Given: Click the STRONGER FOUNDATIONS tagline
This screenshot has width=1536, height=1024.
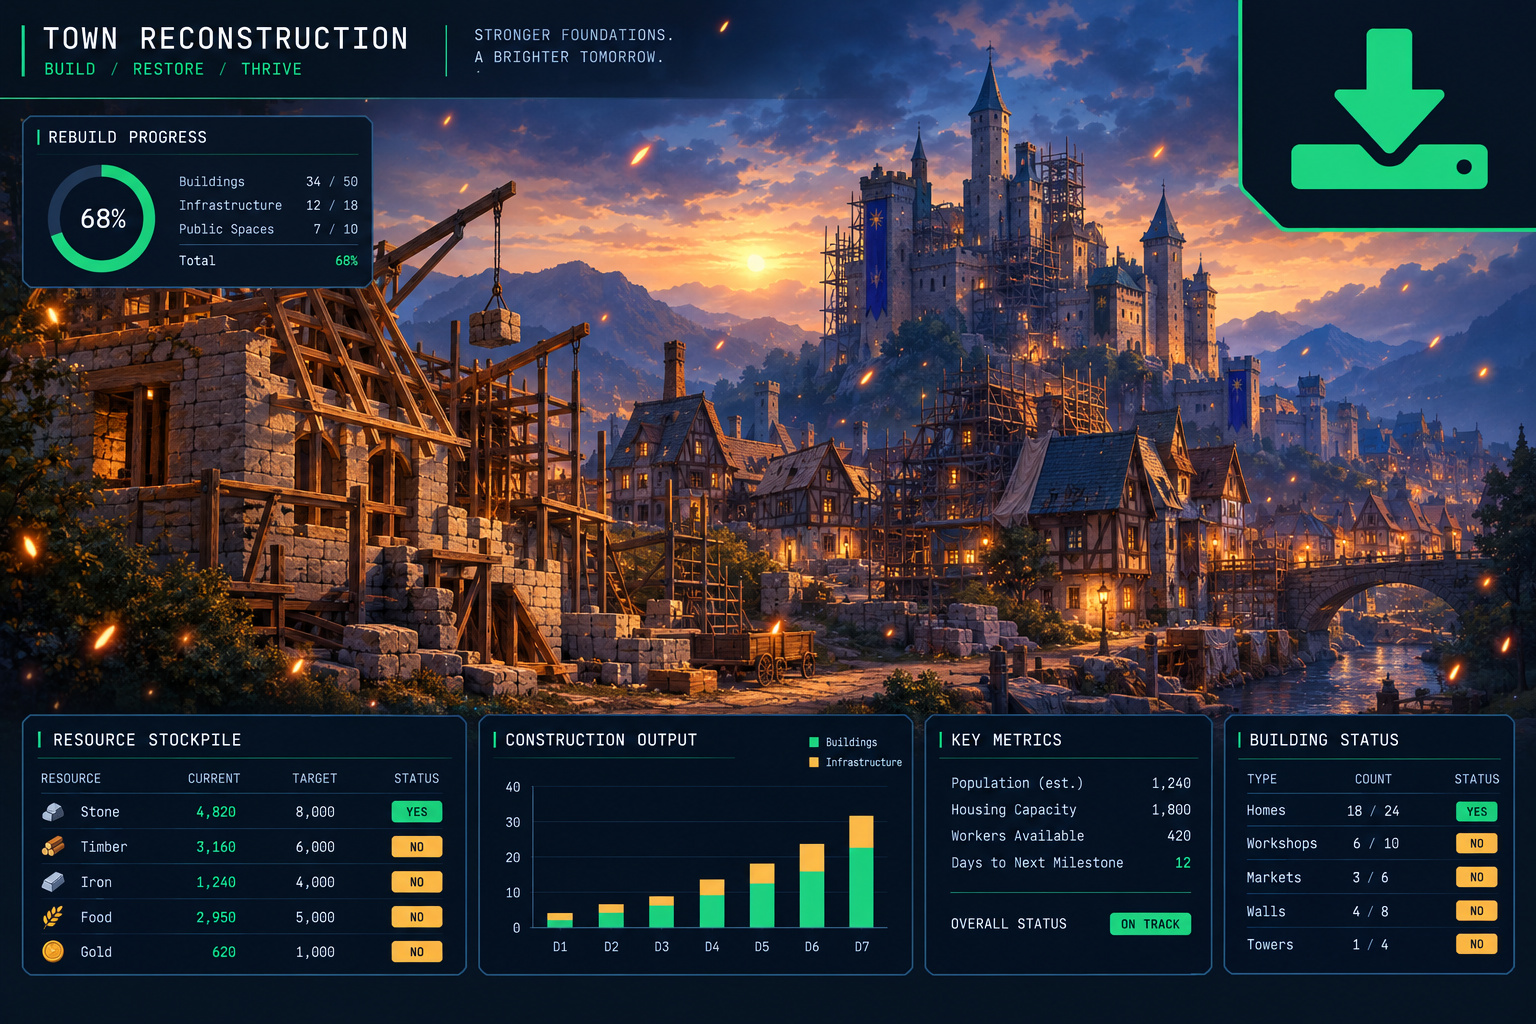Looking at the screenshot, I should [574, 35].
